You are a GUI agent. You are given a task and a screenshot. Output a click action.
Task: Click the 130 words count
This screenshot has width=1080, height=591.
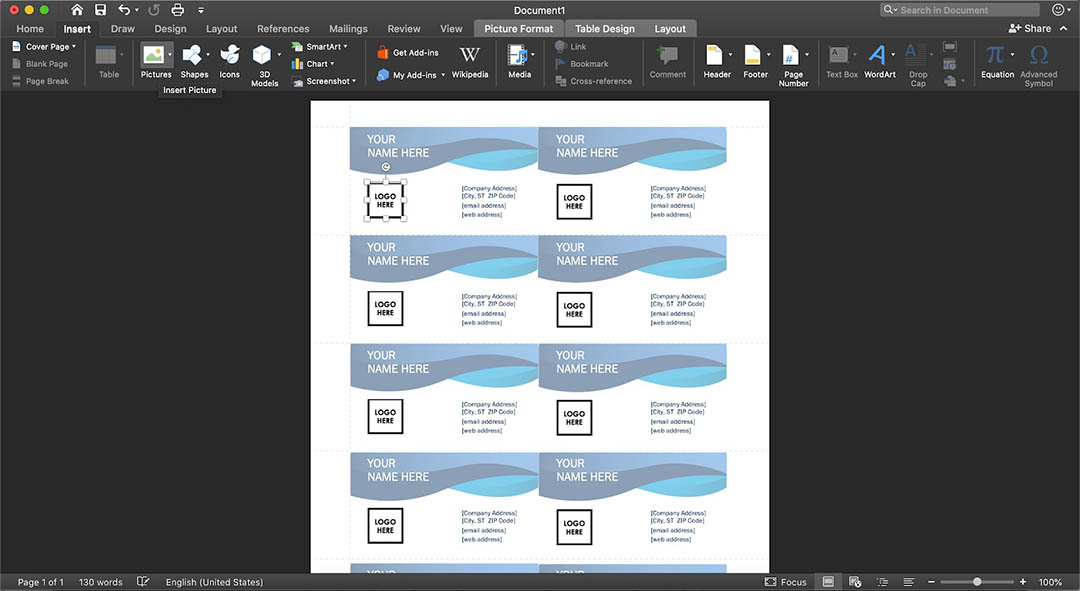101,582
